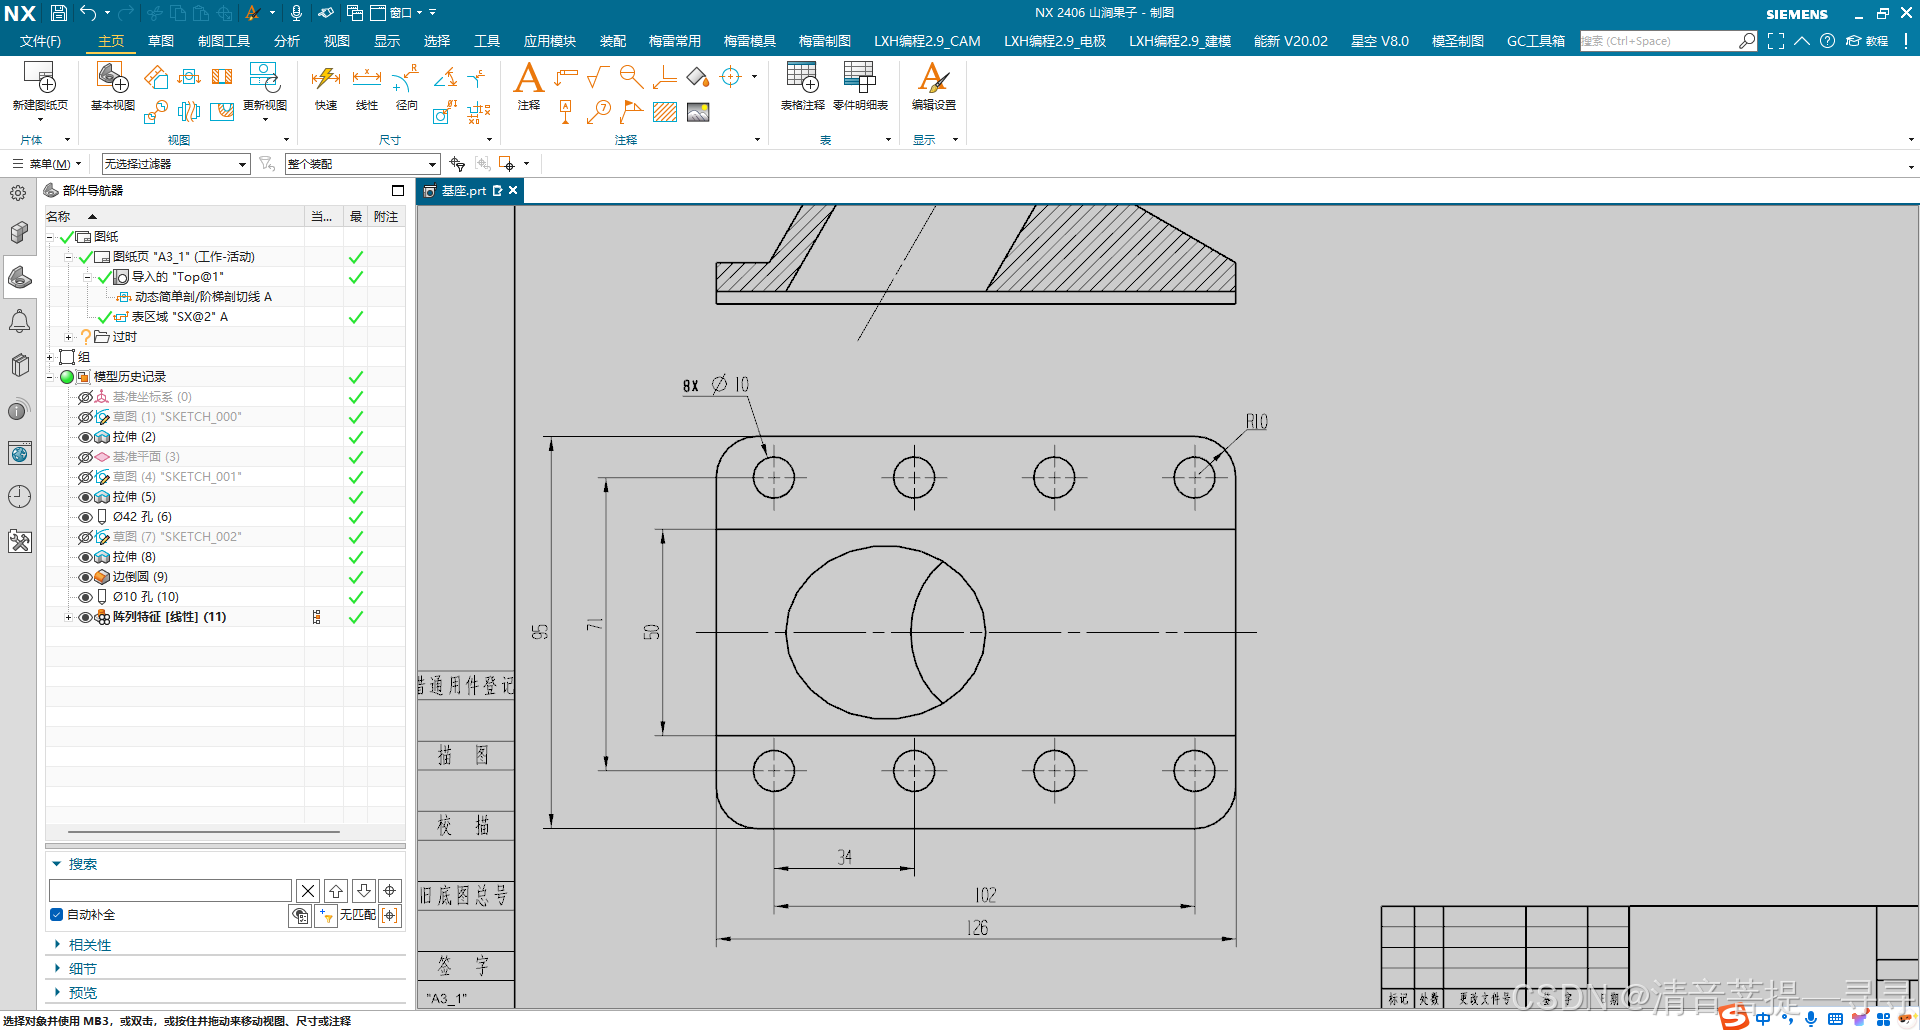This screenshot has width=1920, height=1030.
Task: Switch to the 制图工具 ribbon tab
Action: click(224, 41)
